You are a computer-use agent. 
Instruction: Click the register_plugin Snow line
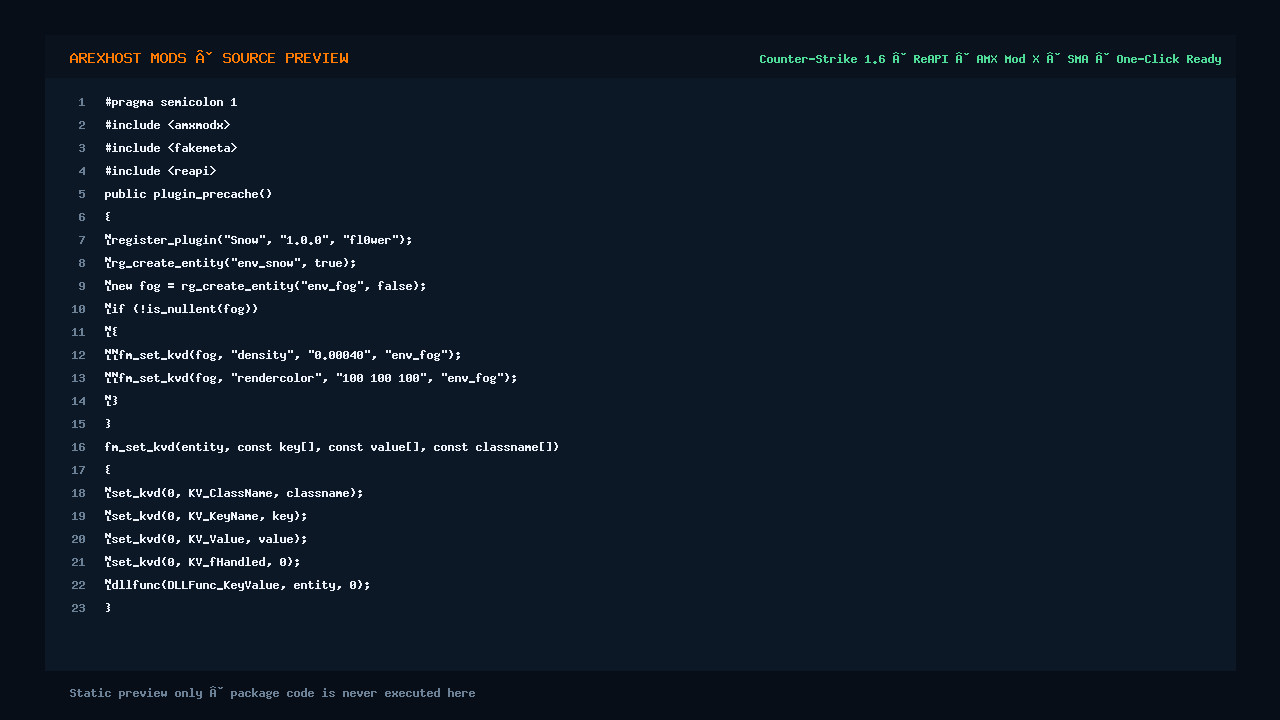259,240
